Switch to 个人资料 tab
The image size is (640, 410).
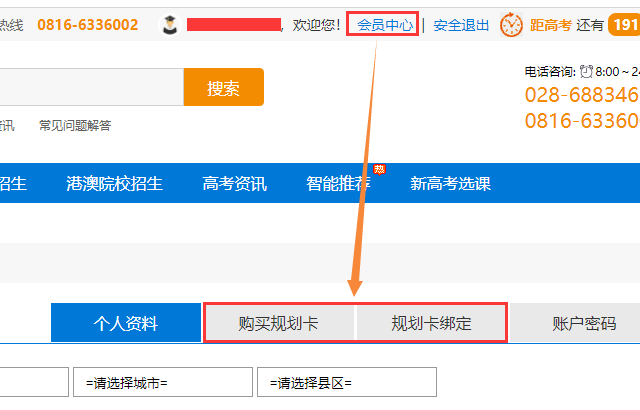pos(126,323)
